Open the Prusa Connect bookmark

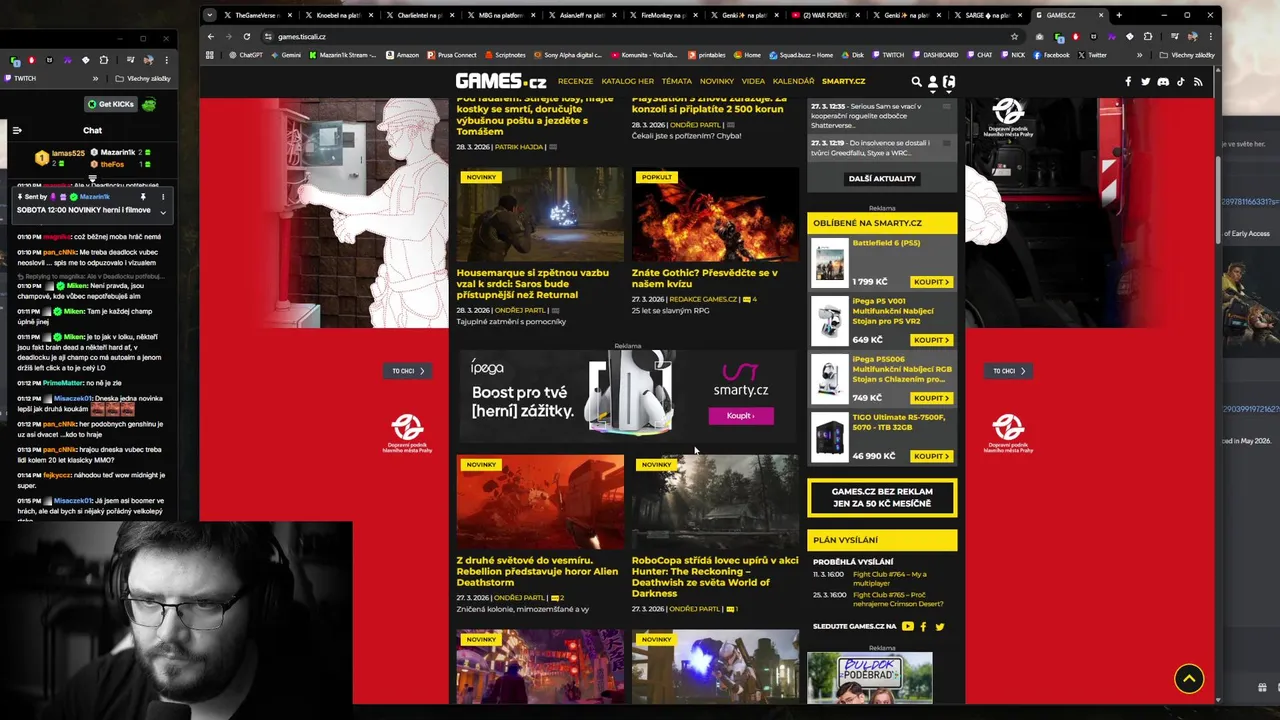click(x=451, y=55)
